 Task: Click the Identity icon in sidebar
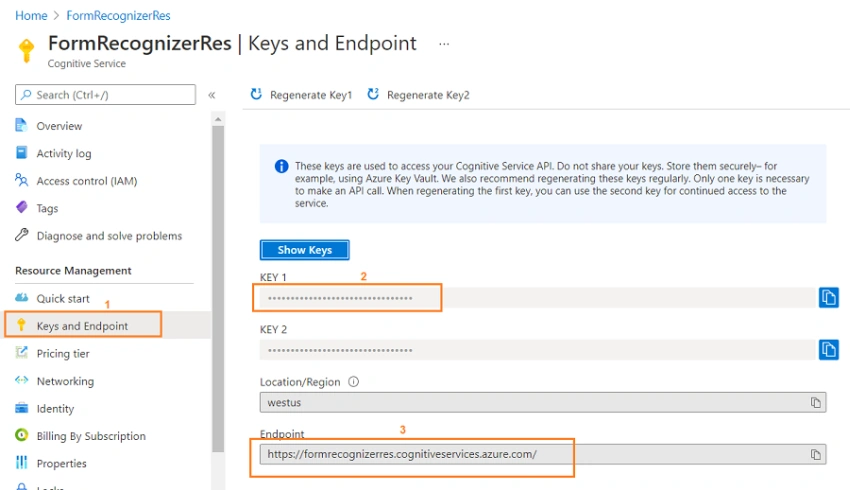click(x=21, y=408)
